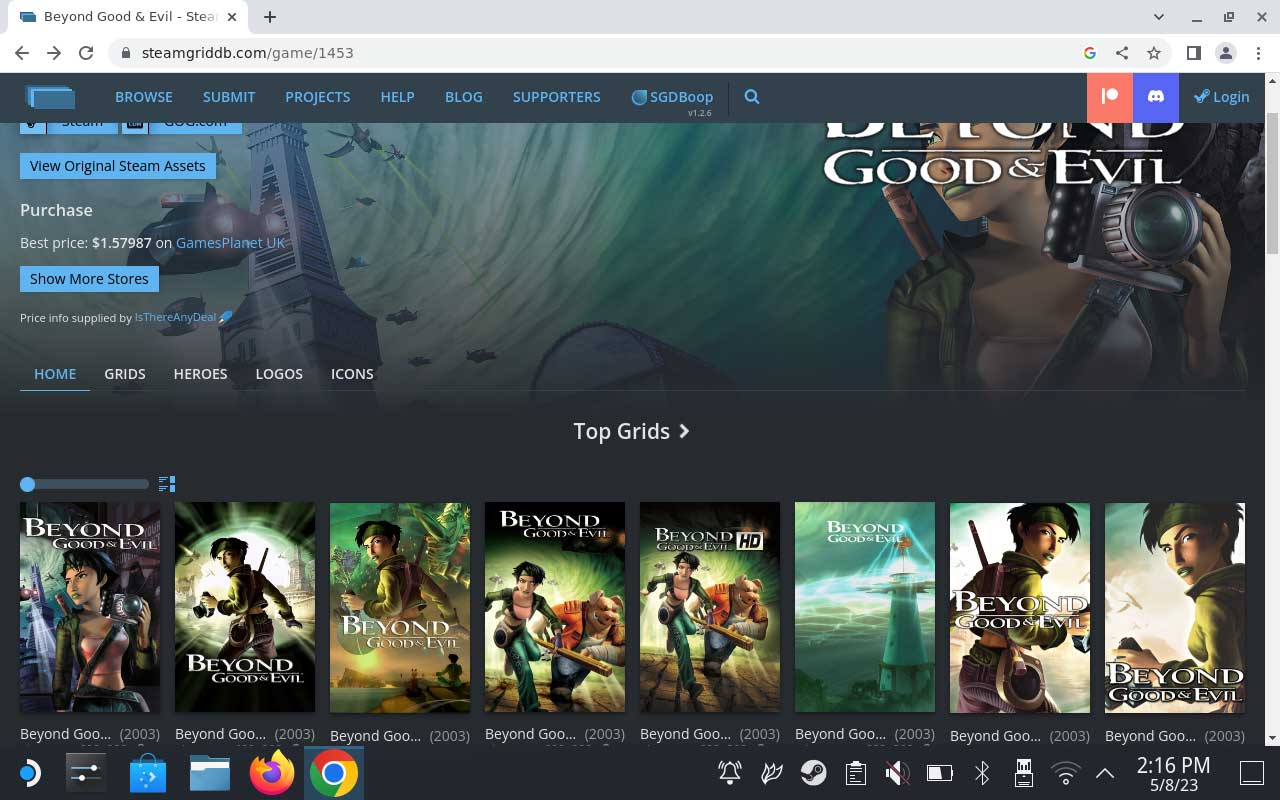
Task: Click the share icon in address bar
Action: (1122, 53)
